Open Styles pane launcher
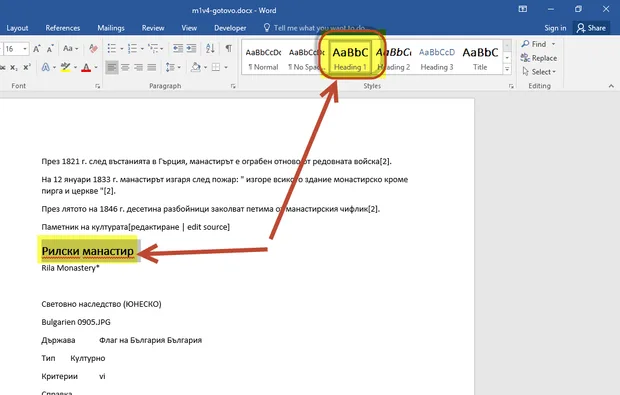620x395 pixels. 511,86
